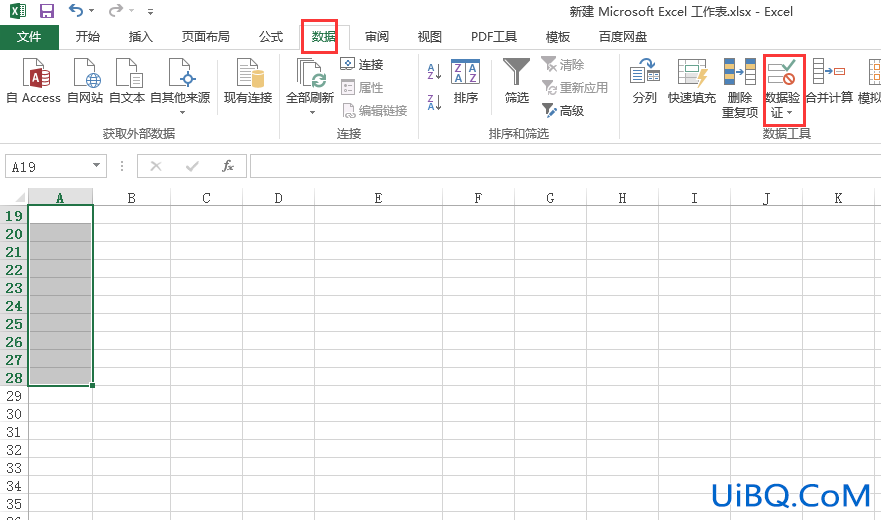Click the 数据验证 (Data Validation) icon
Viewport: 881px width, 520px height.
[782, 73]
